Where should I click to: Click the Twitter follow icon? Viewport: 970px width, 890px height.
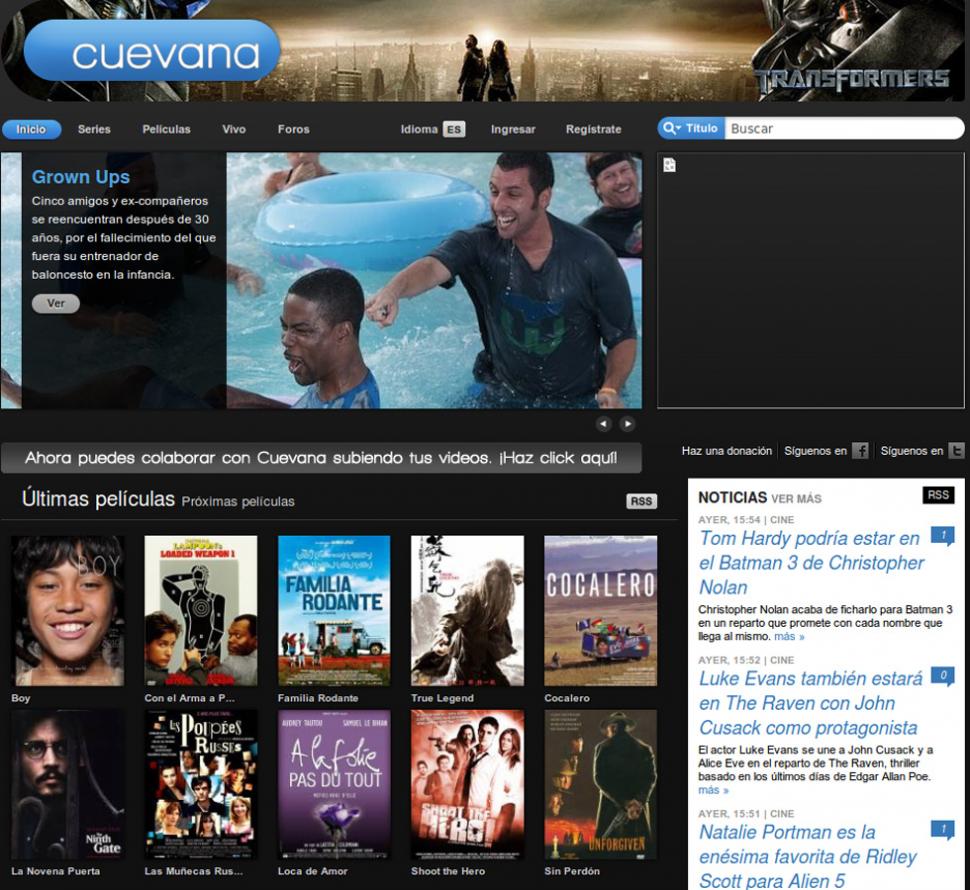(956, 451)
